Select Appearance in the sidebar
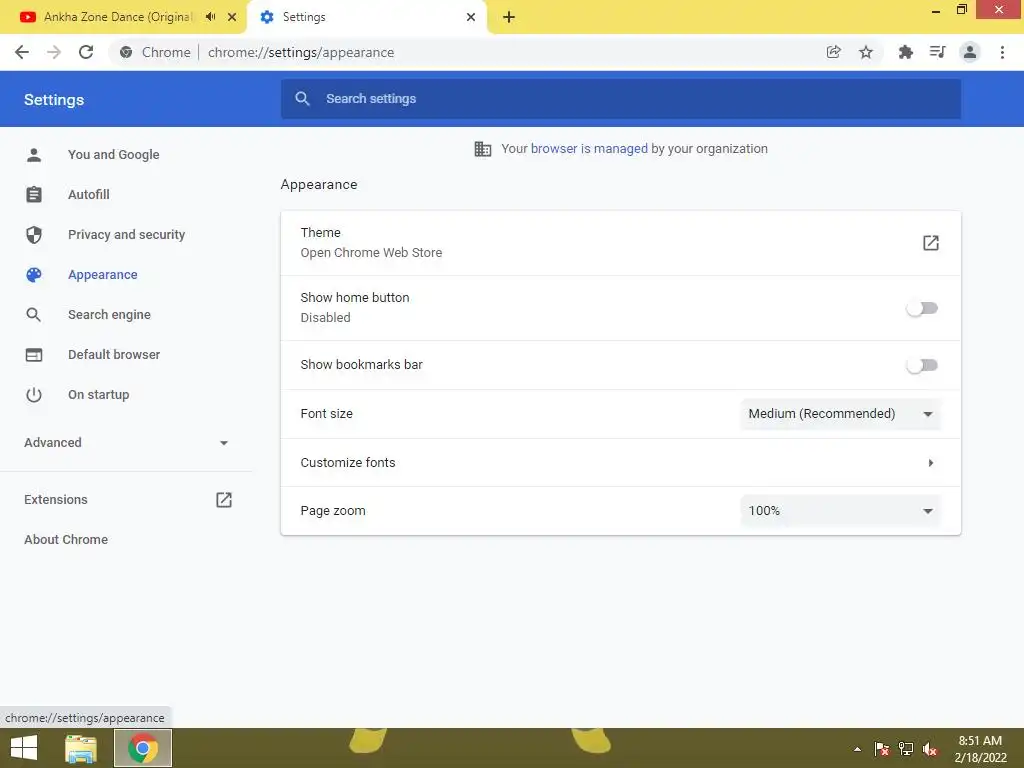Screen dimensions: 1024x768 click(103, 275)
